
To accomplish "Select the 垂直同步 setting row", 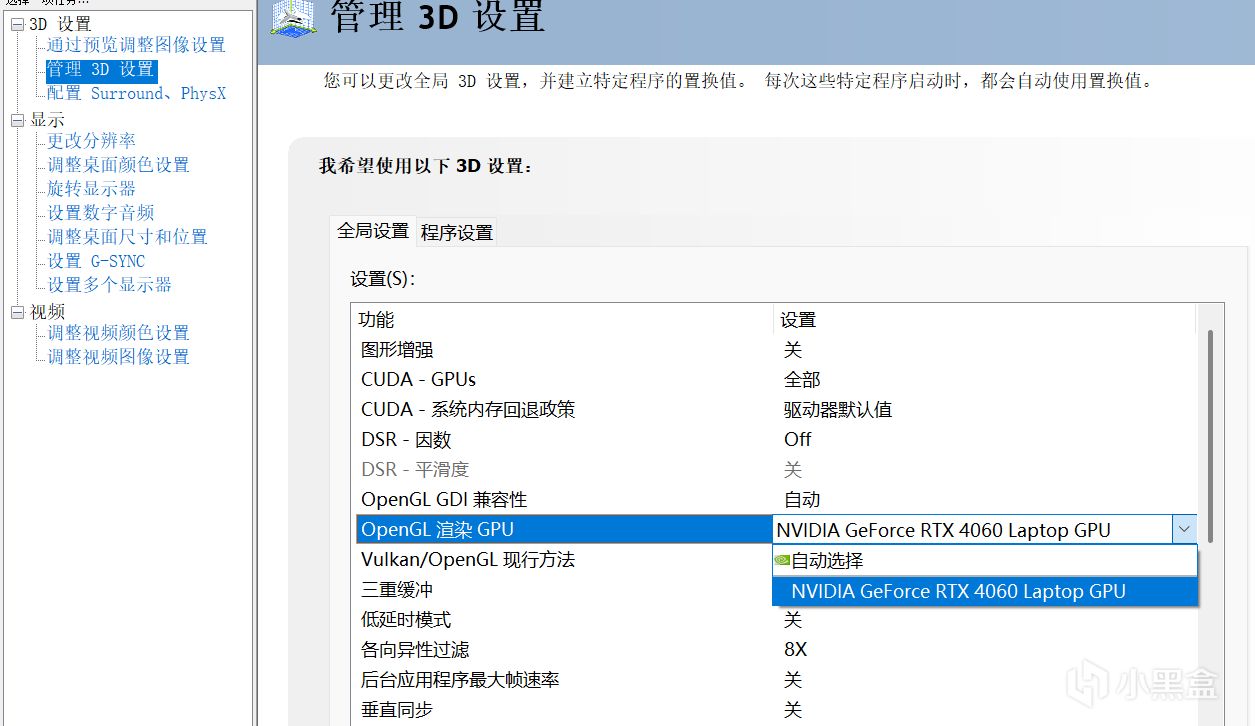I will tap(776, 710).
